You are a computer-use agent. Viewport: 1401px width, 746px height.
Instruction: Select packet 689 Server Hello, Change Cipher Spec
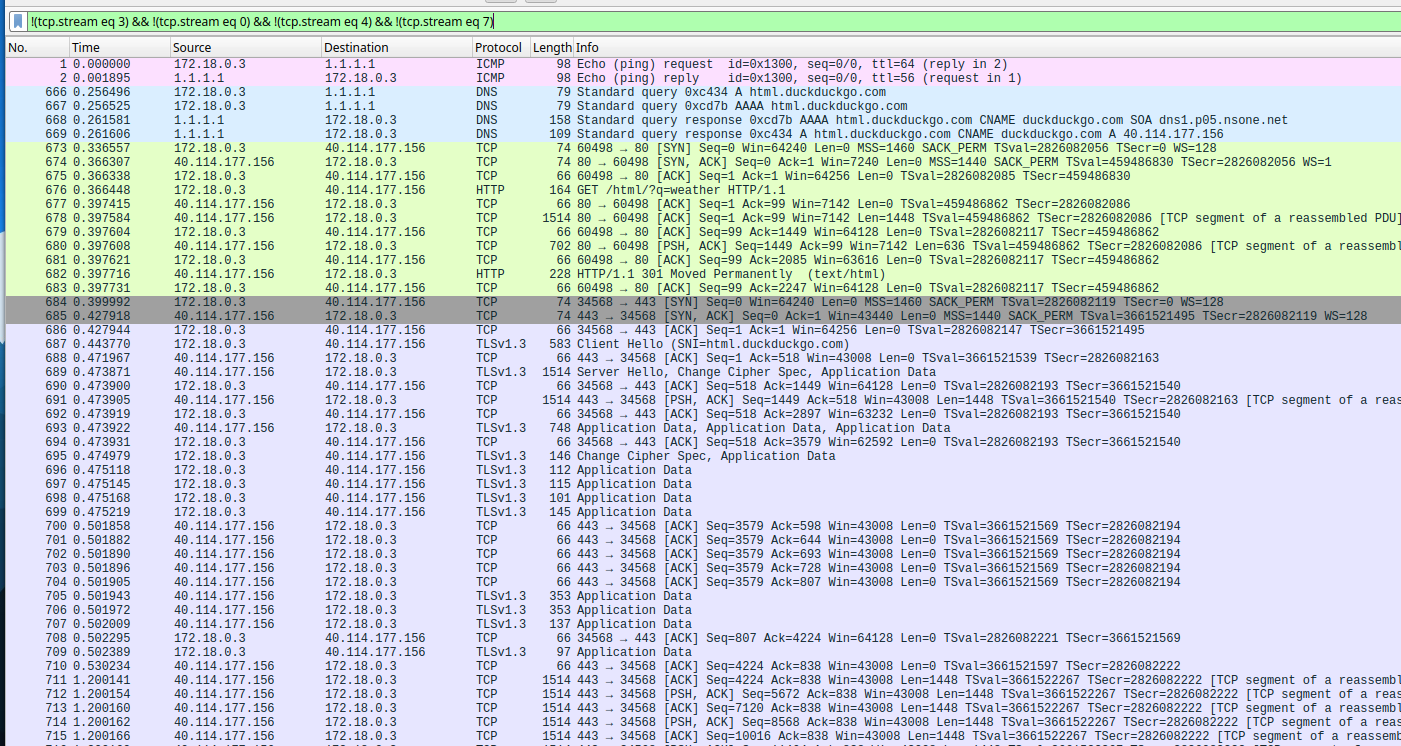coord(703,372)
